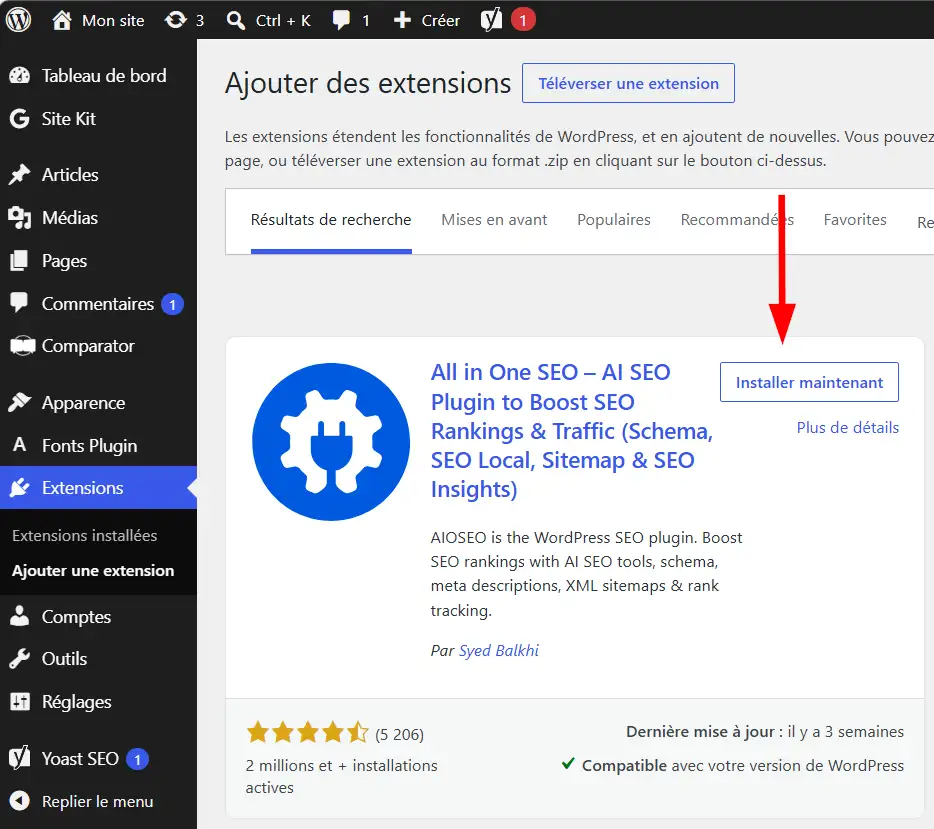934x829 pixels.
Task: Click the Yoast SEO sidebar badge 1
Action: pyautogui.click(x=138, y=759)
